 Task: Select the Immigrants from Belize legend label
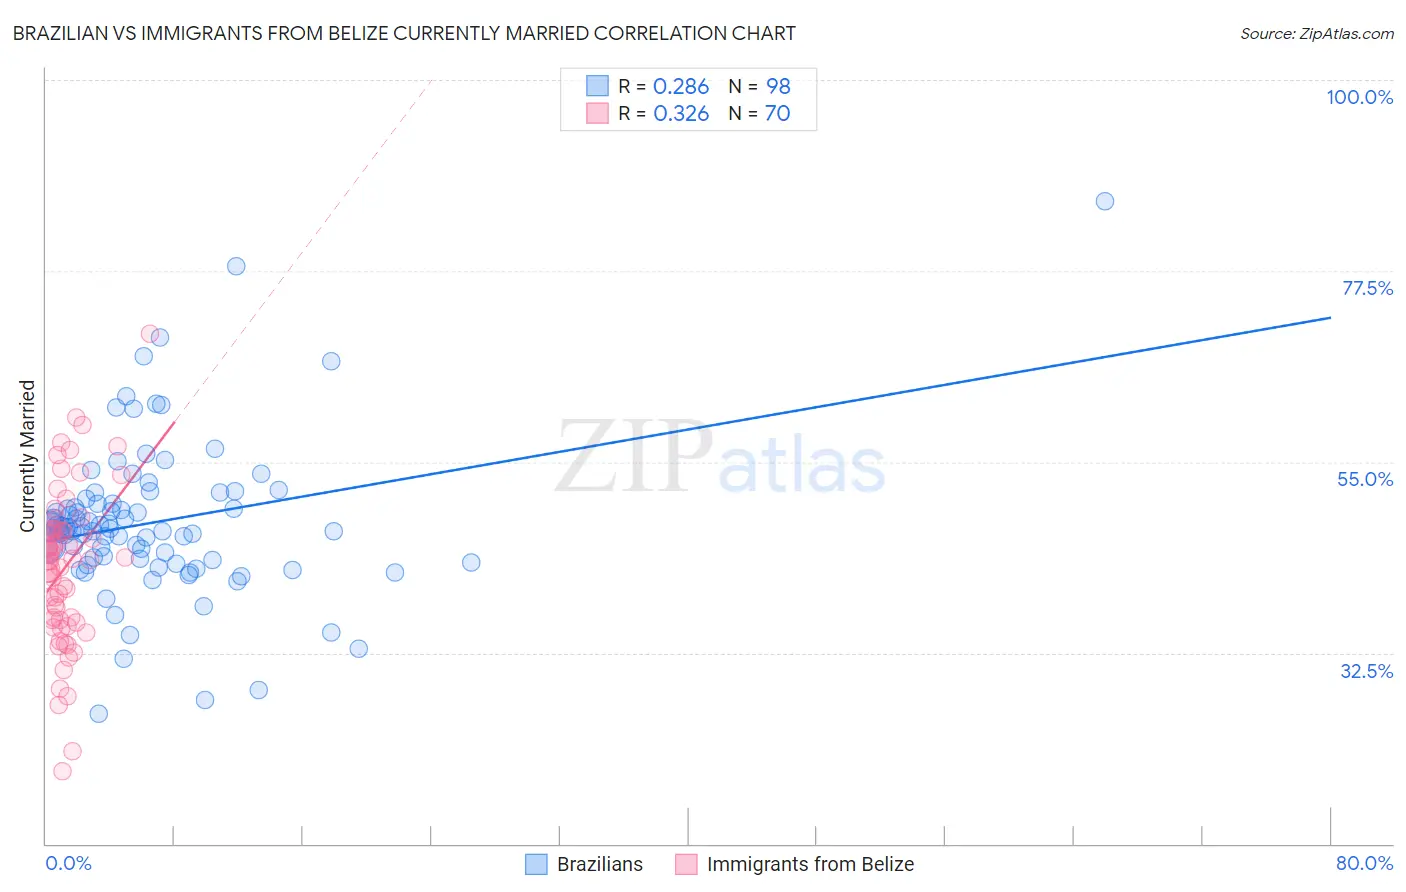[810, 864]
